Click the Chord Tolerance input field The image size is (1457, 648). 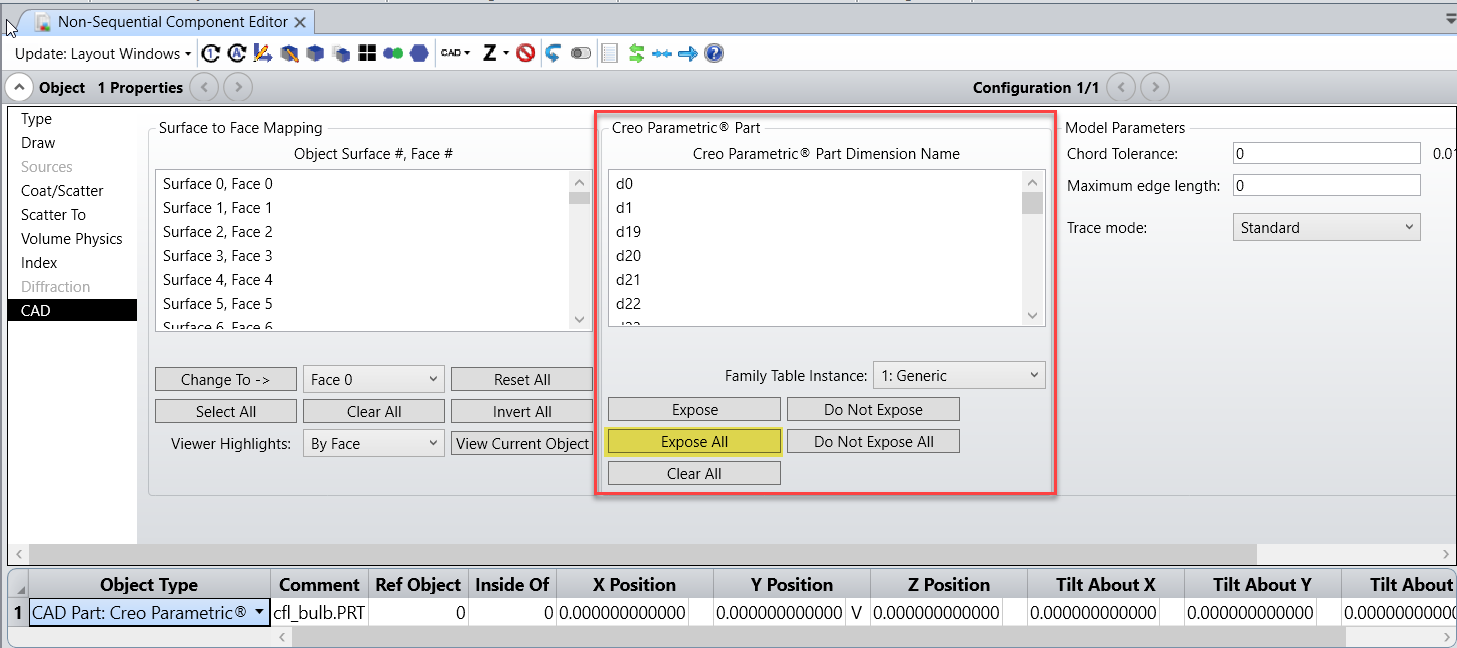(1326, 154)
